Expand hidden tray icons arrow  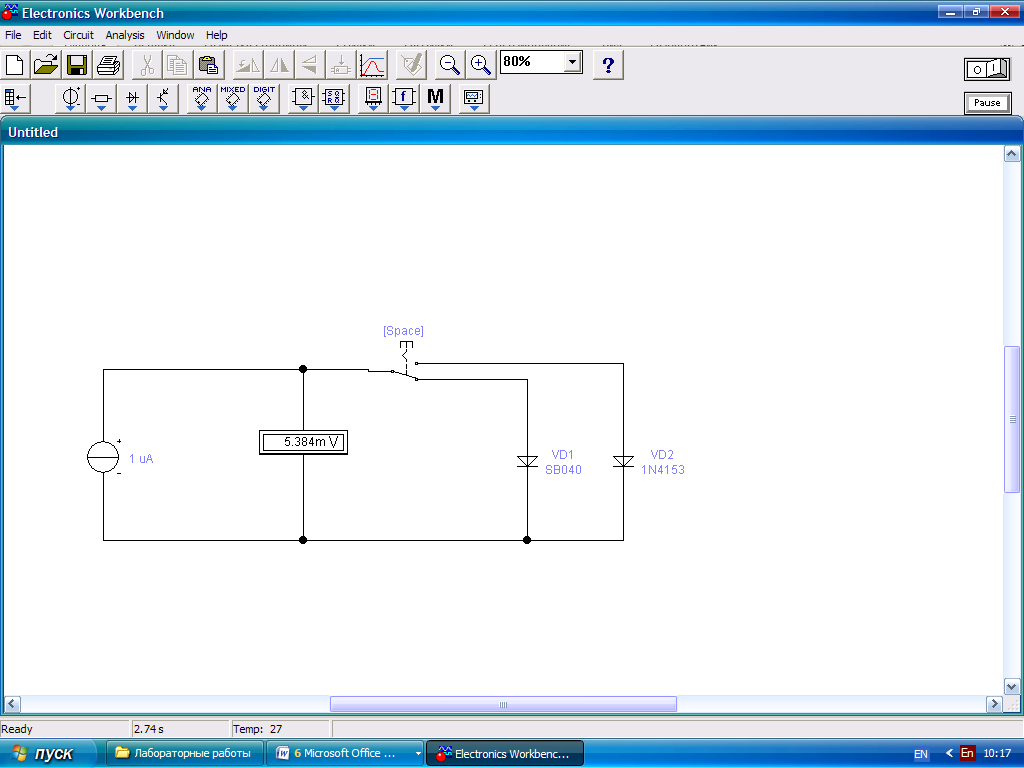coord(949,753)
